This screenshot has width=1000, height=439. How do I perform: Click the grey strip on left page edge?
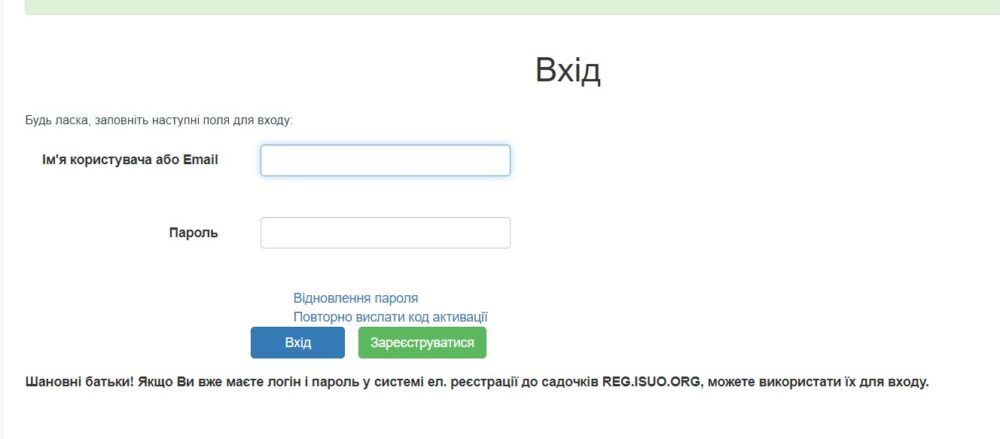pyautogui.click(x=2, y=220)
